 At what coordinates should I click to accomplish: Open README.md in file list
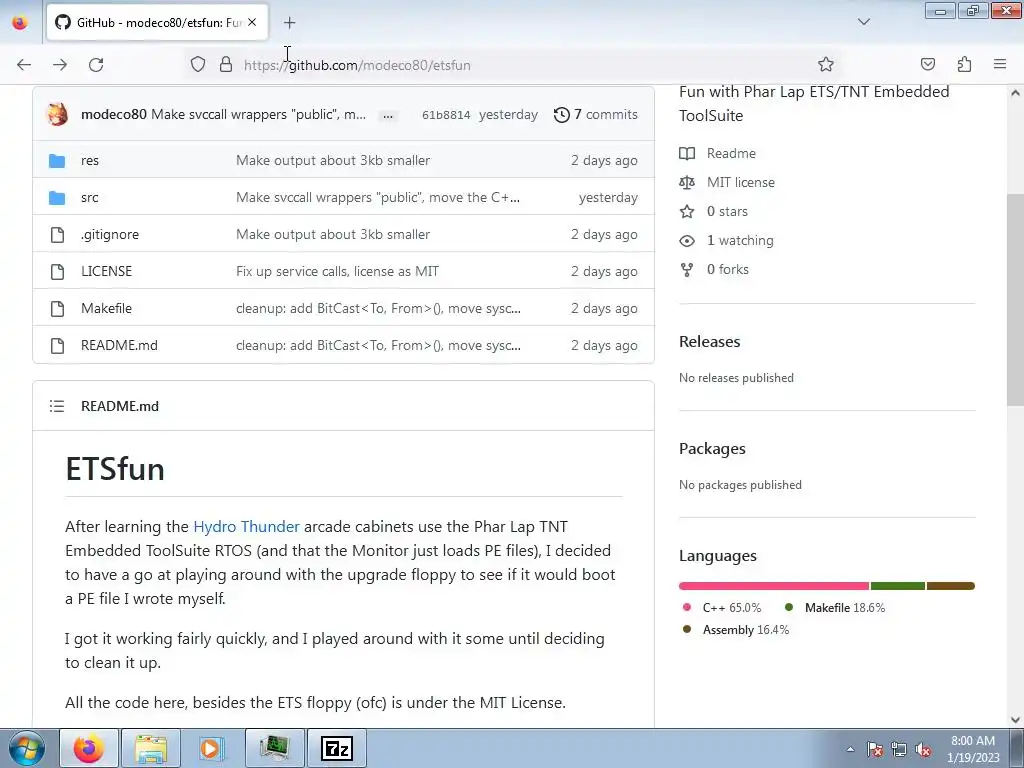click(120, 345)
